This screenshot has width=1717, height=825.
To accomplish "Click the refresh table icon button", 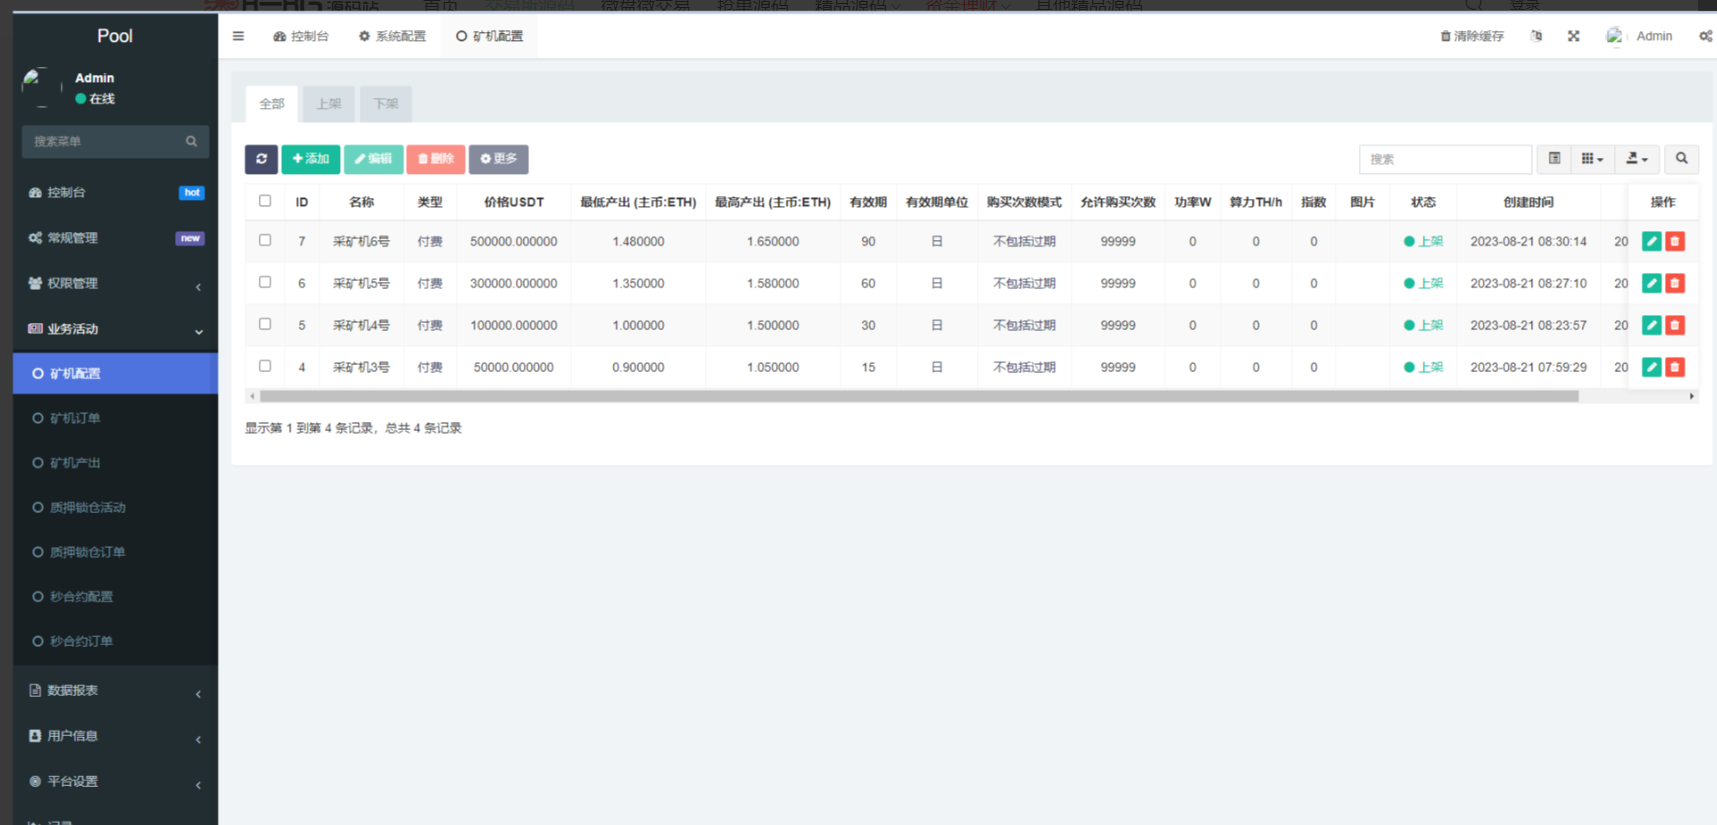I will pyautogui.click(x=261, y=159).
